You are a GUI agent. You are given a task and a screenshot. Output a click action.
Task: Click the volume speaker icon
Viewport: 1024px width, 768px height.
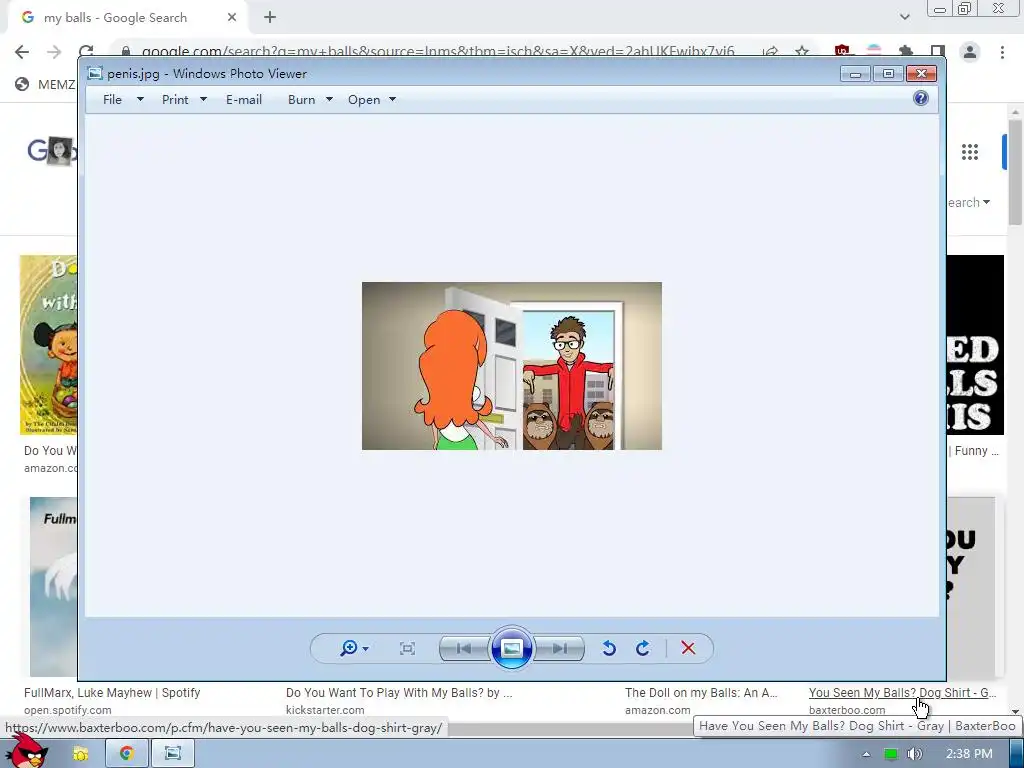click(x=914, y=754)
